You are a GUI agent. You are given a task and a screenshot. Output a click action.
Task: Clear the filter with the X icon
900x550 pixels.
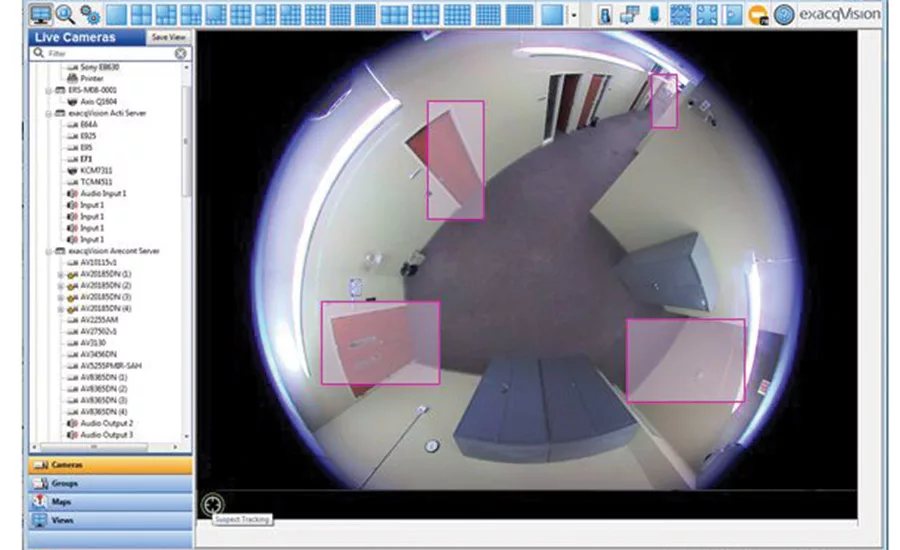point(180,53)
